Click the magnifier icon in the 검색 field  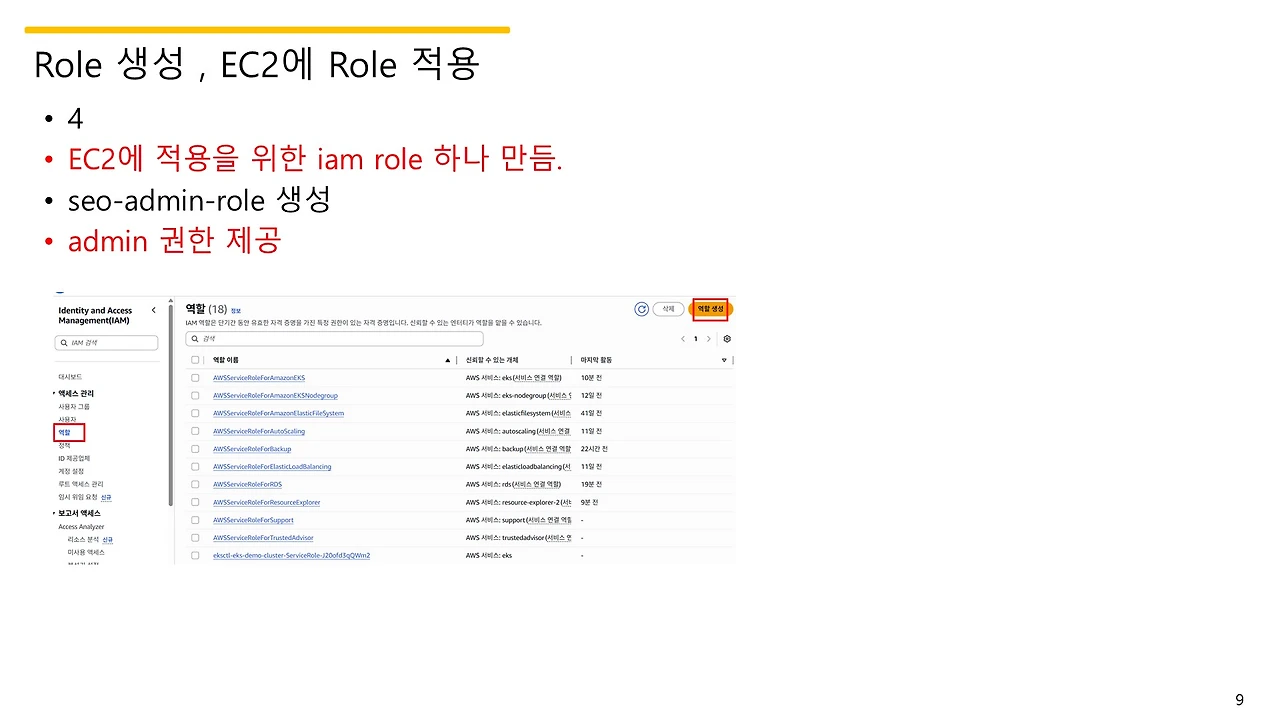coord(196,338)
